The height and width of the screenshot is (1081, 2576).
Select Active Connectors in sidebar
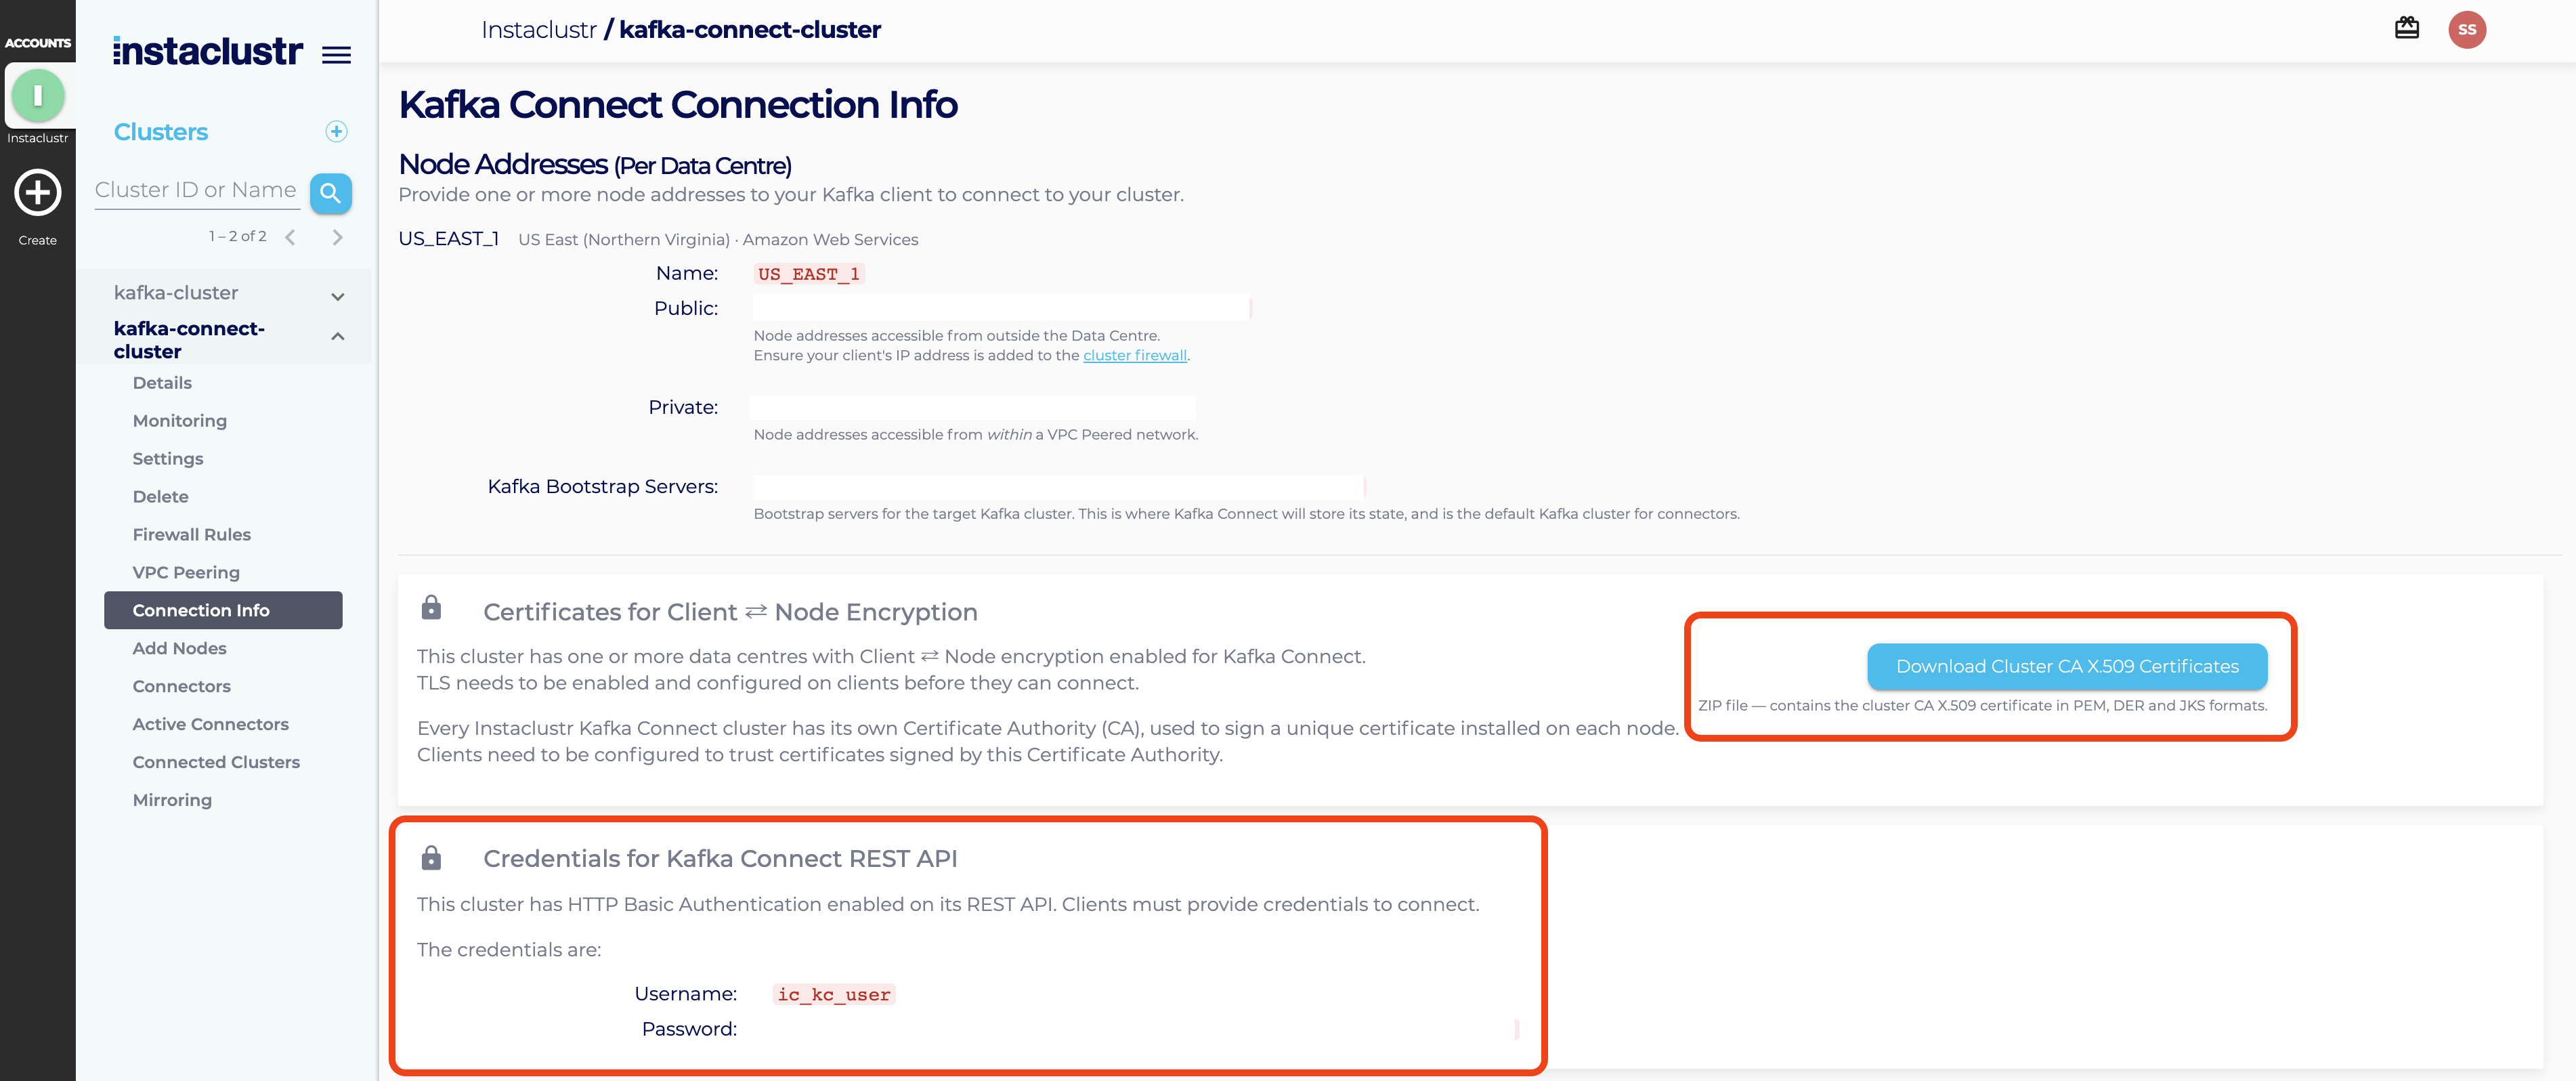[210, 724]
